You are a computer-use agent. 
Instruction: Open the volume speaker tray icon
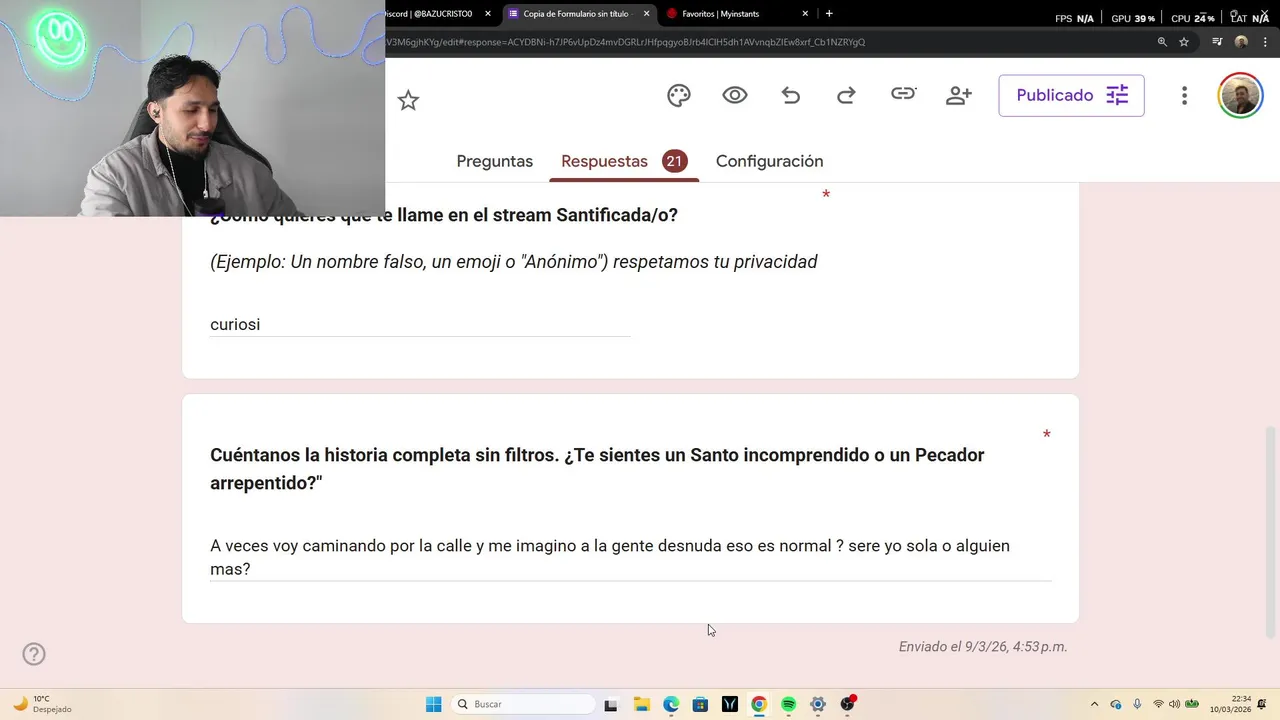point(1174,704)
